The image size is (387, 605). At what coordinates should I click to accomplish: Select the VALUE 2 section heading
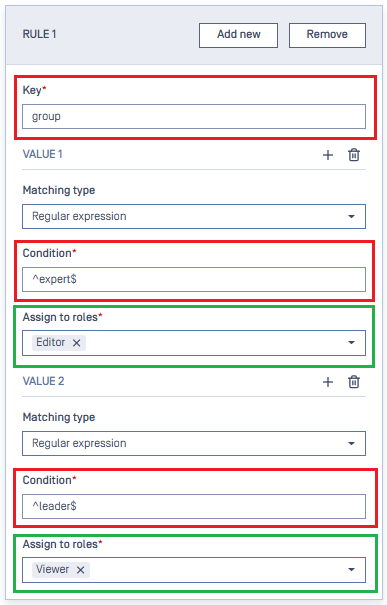tap(43, 381)
